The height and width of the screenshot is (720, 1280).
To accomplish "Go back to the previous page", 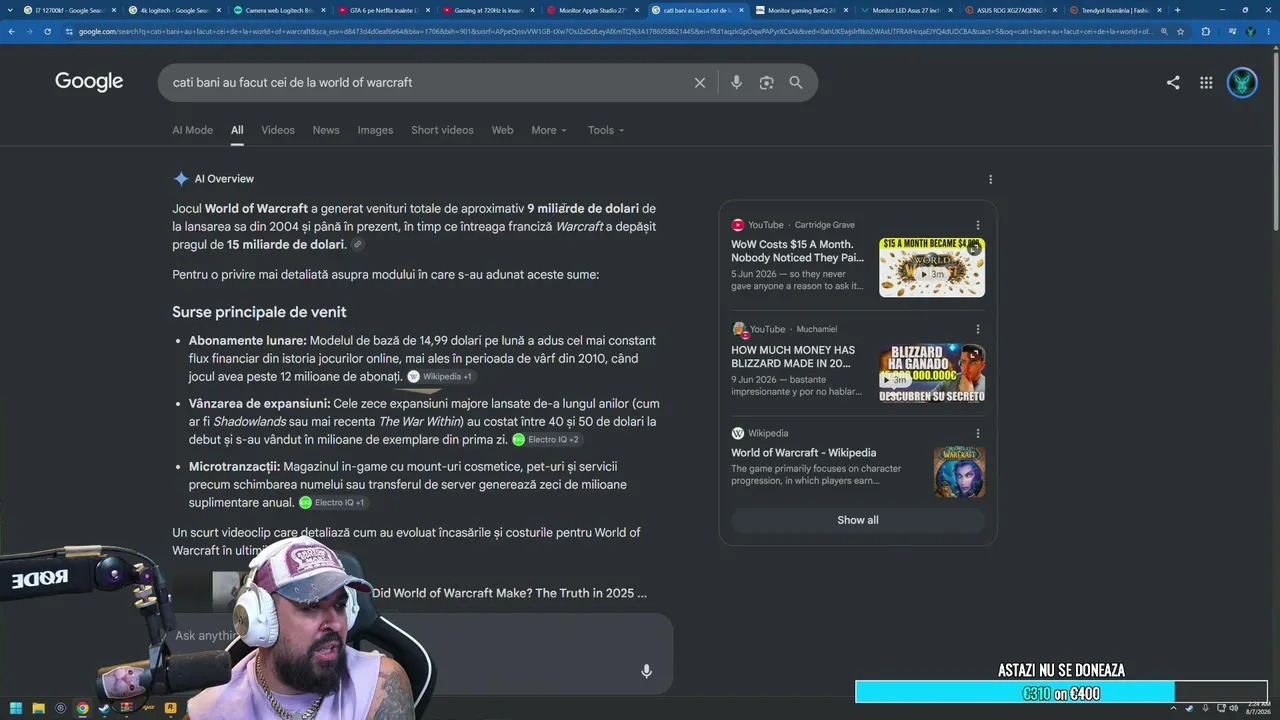I will (x=11, y=31).
